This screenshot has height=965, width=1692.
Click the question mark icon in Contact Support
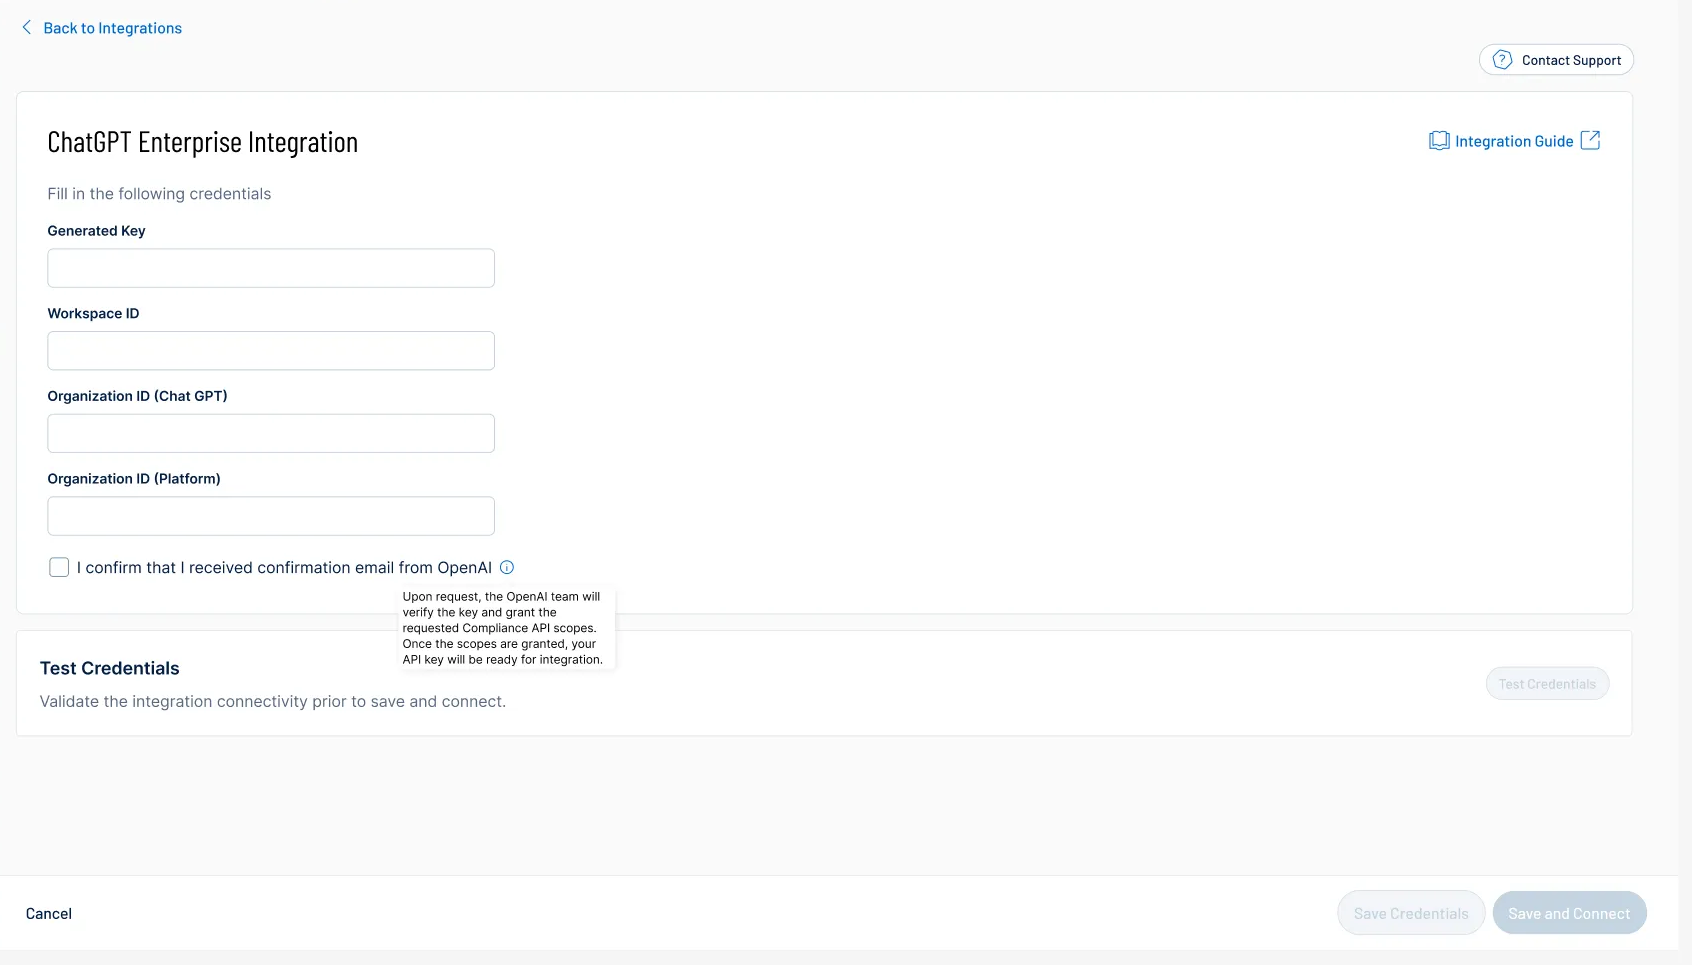click(1501, 60)
